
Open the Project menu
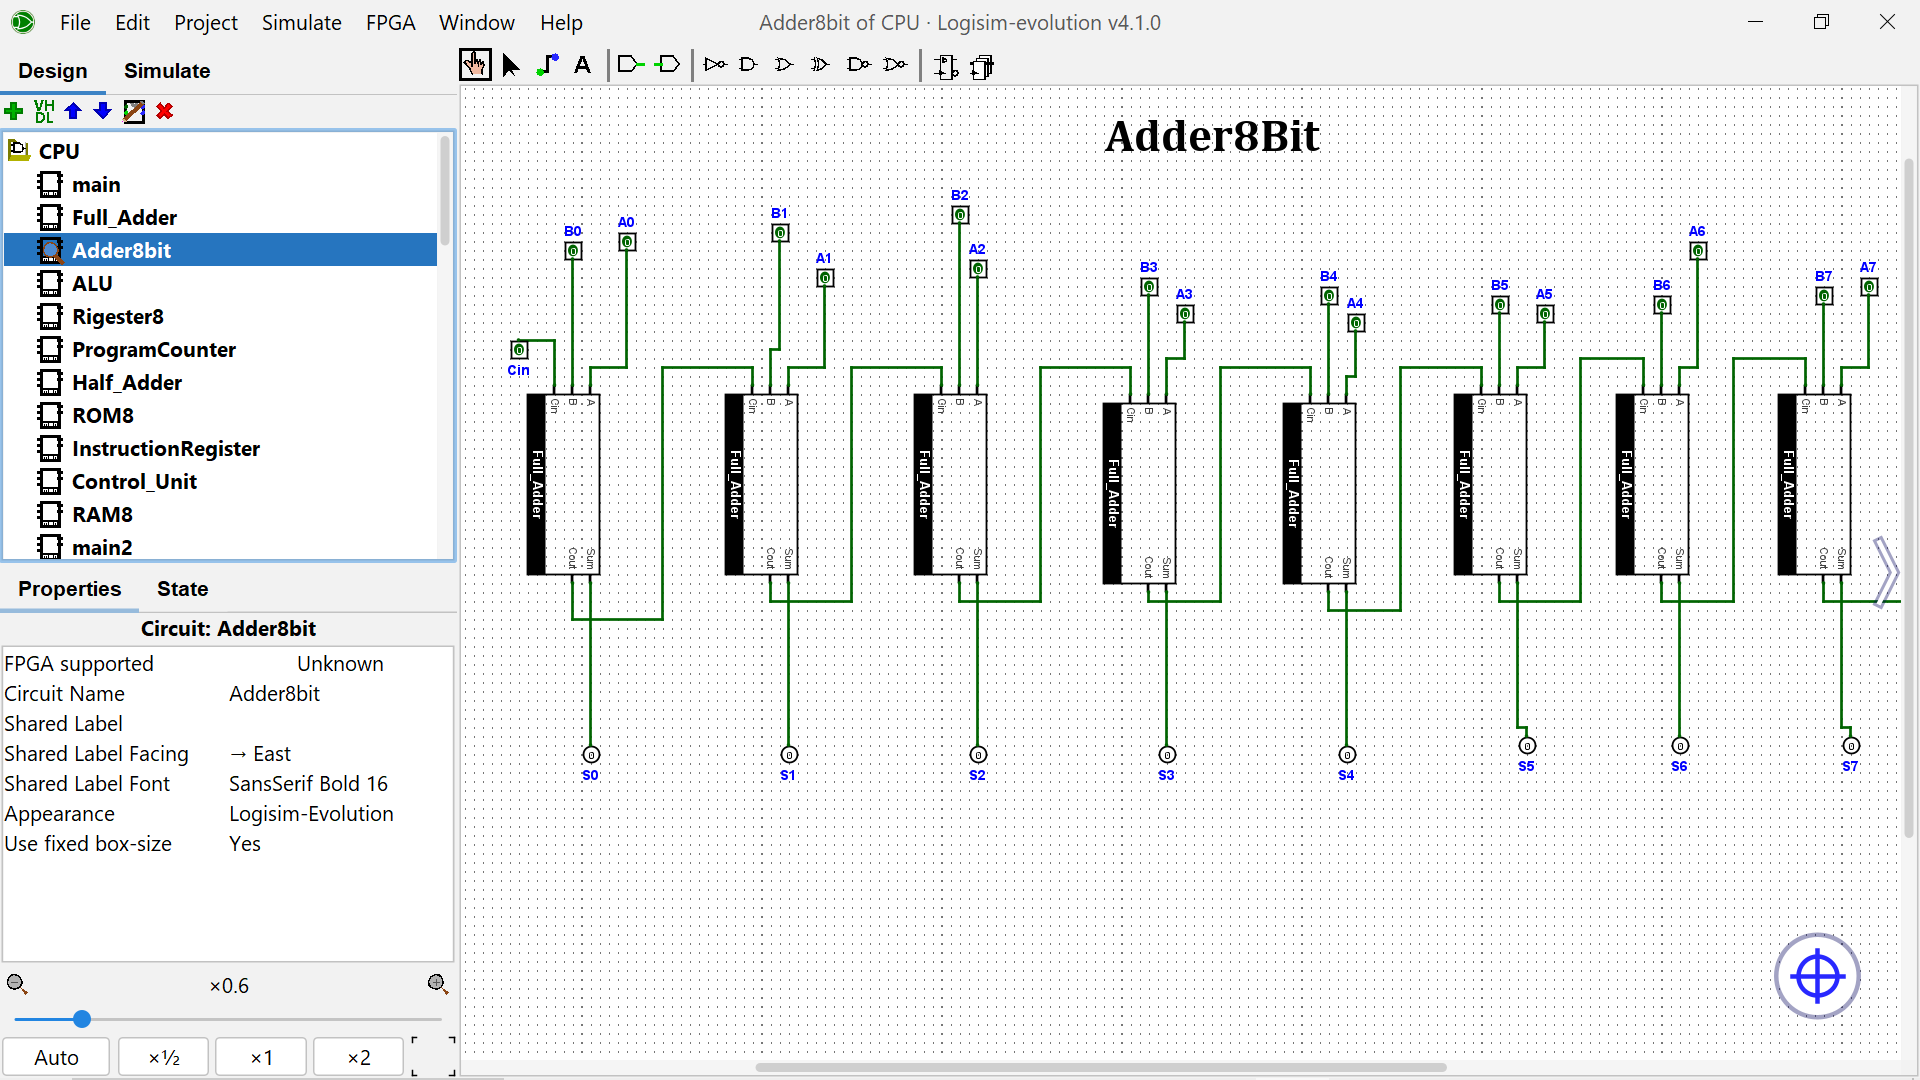(206, 22)
